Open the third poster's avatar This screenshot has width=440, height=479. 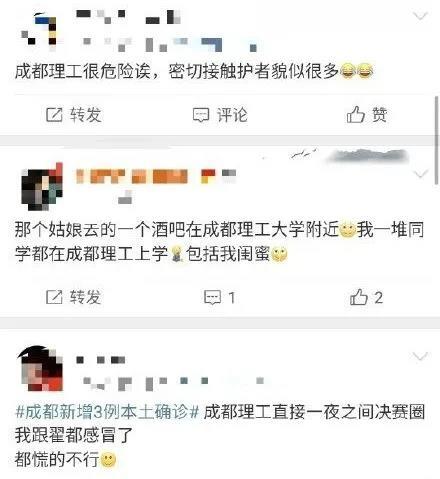[x=40, y=368]
